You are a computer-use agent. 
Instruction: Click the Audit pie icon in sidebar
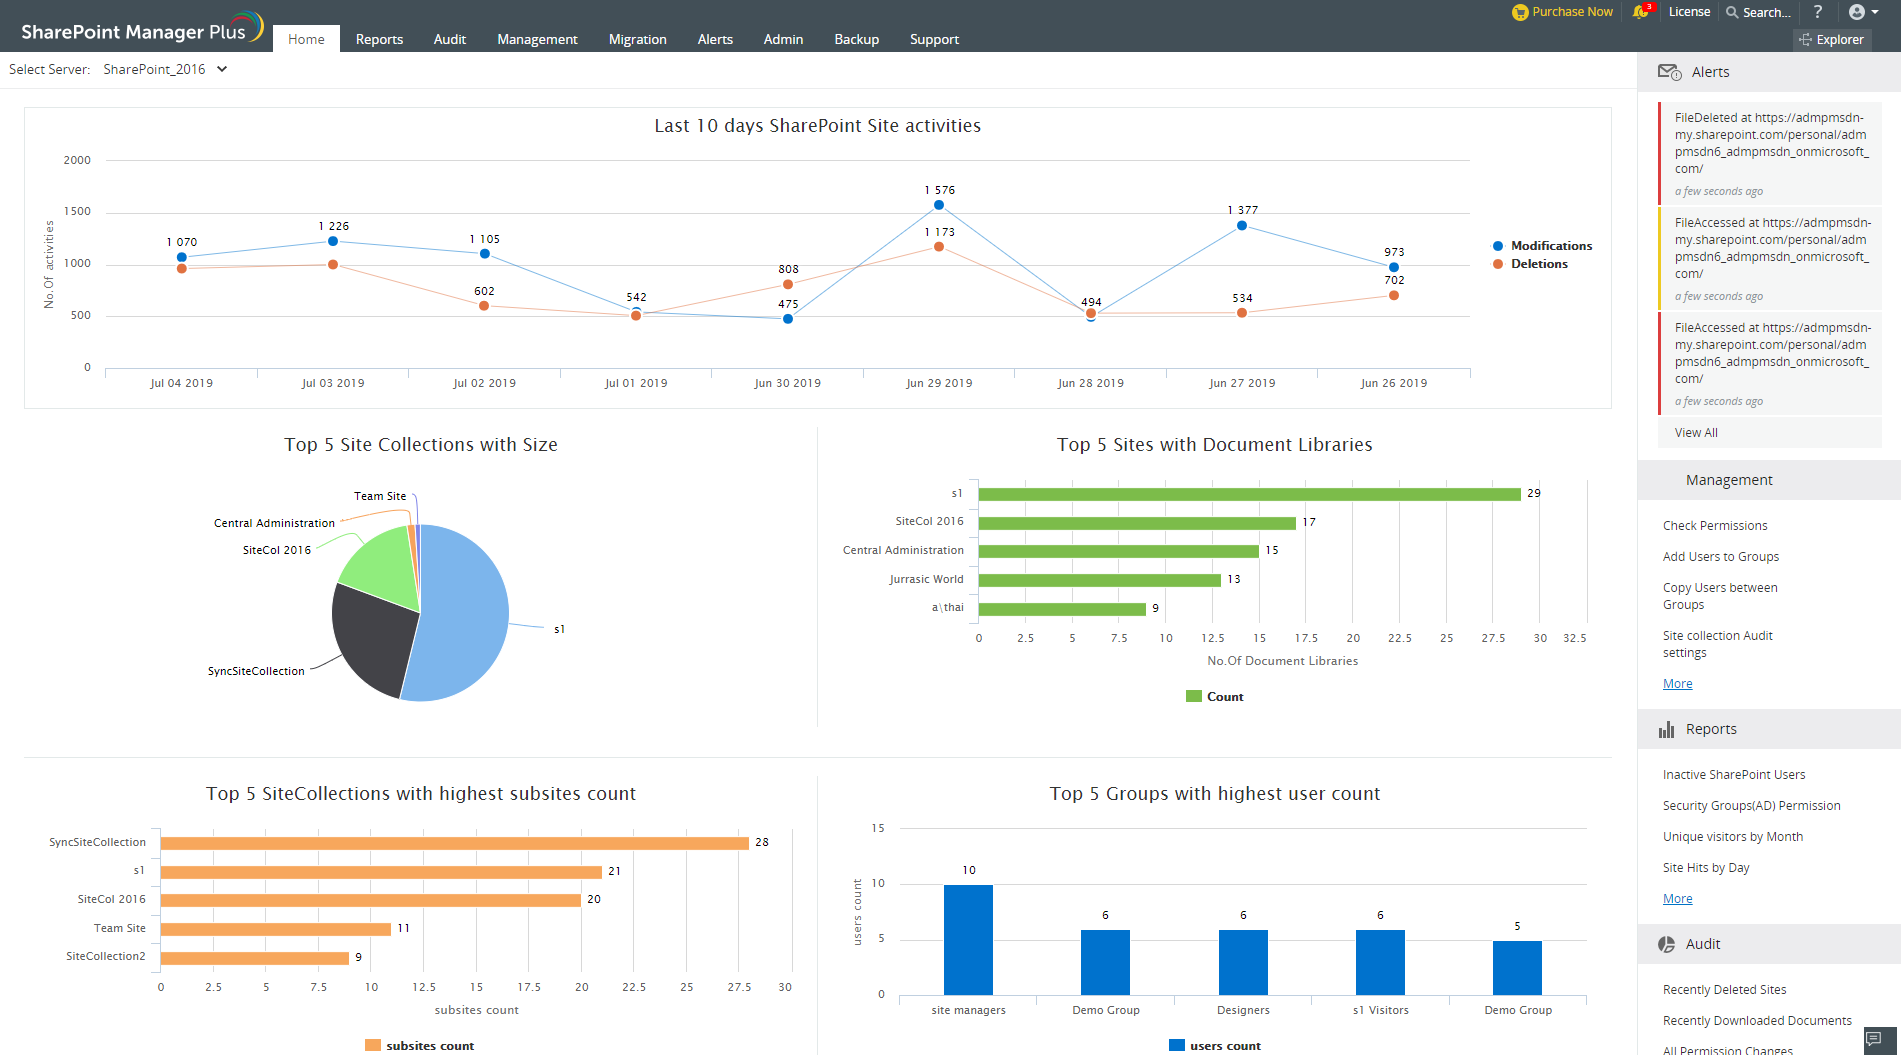pyautogui.click(x=1666, y=944)
